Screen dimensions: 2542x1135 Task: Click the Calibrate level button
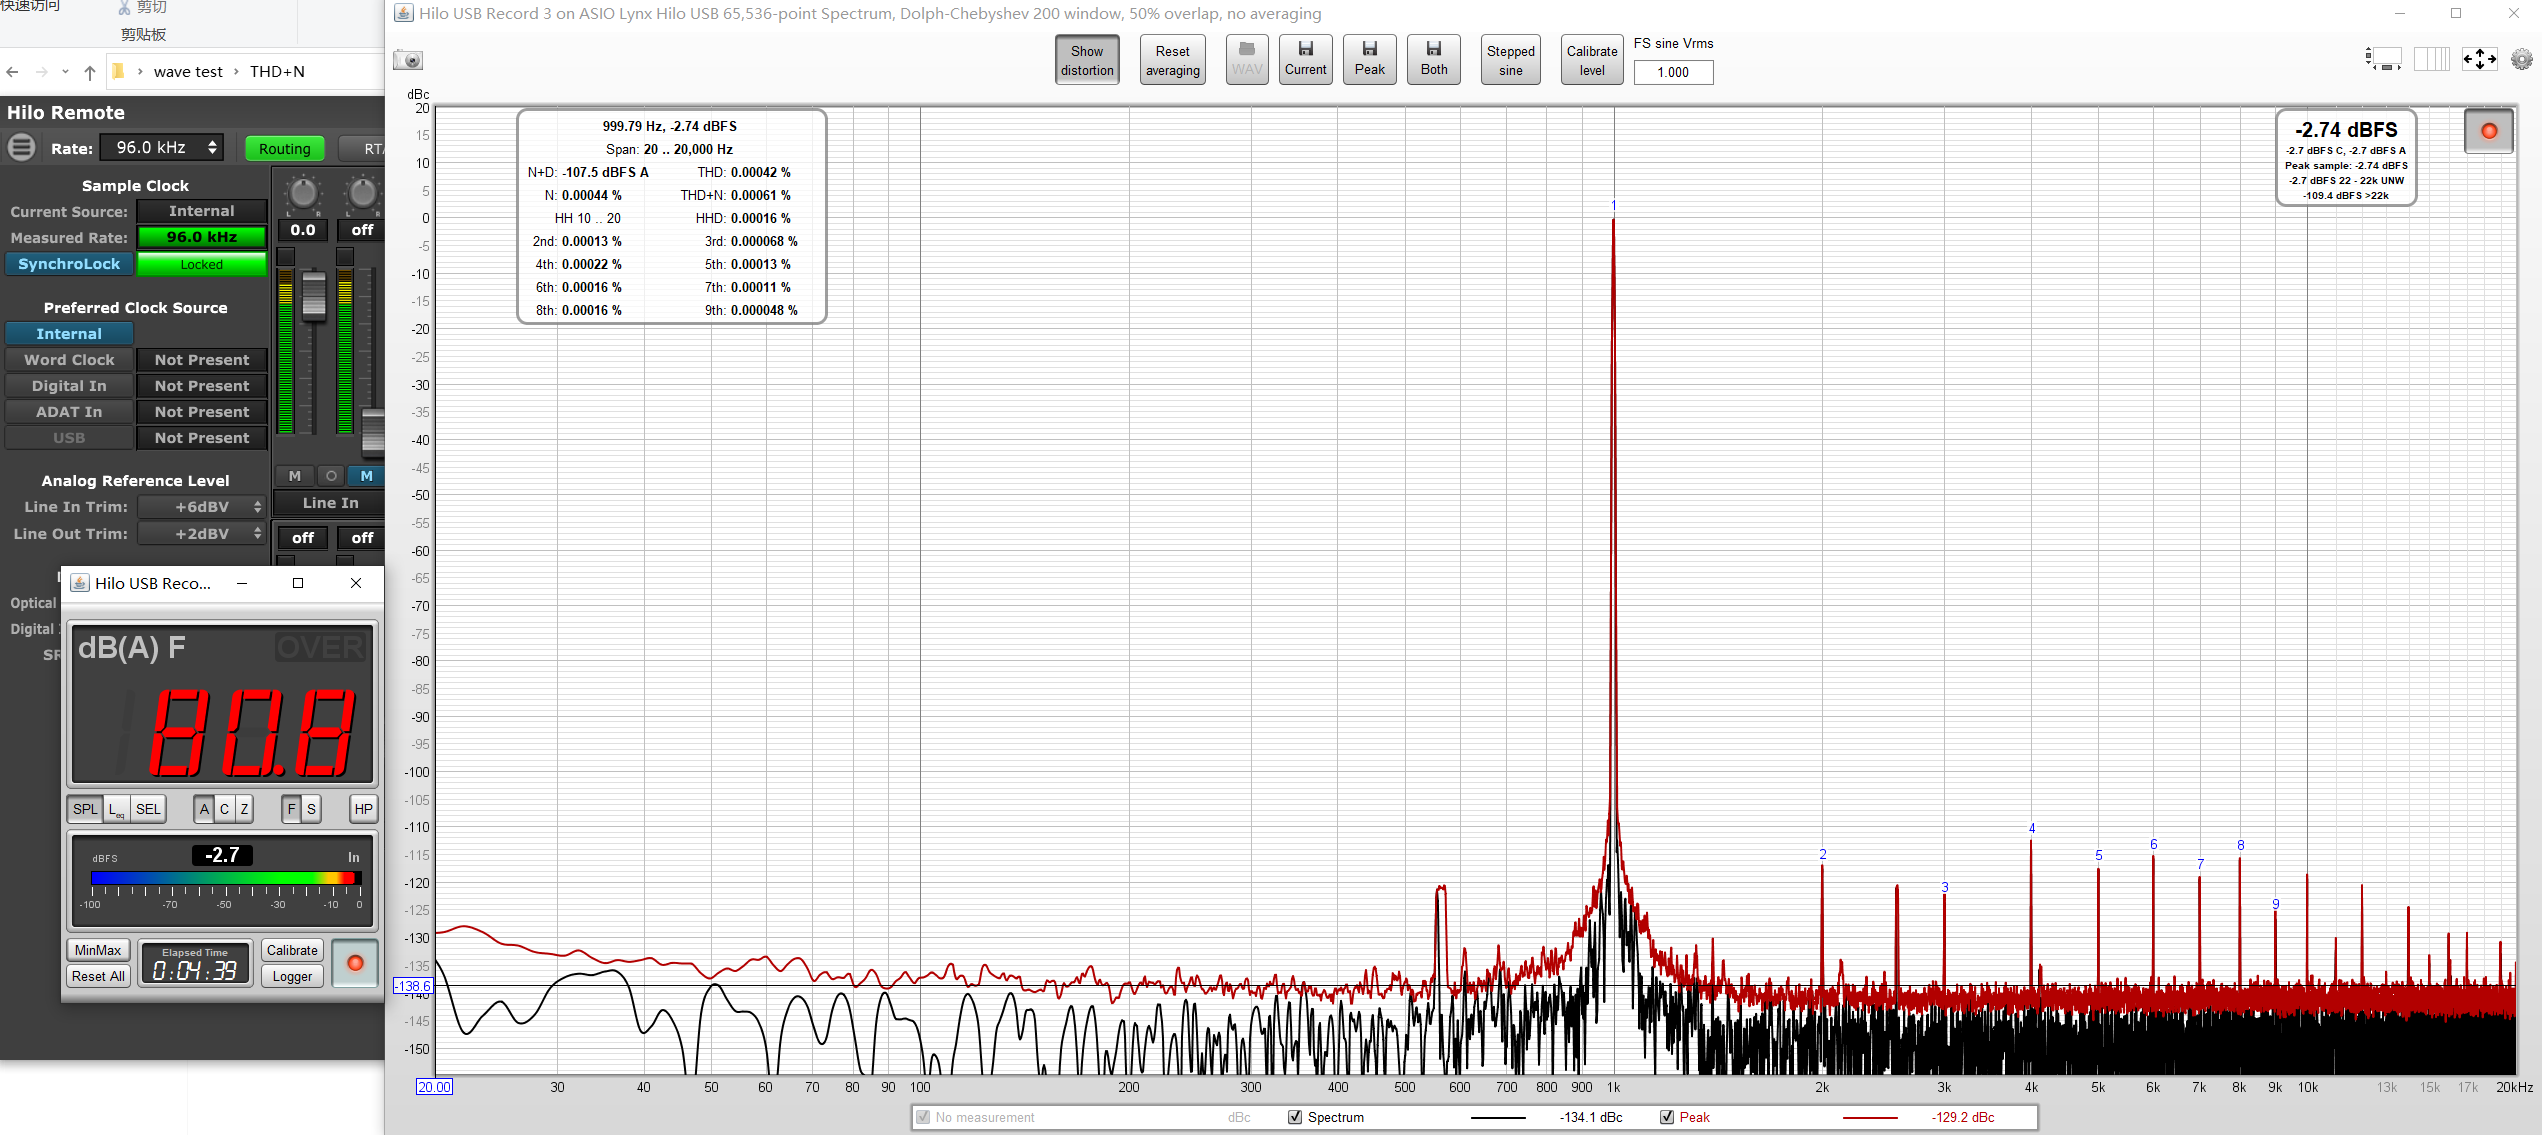coord(1591,60)
